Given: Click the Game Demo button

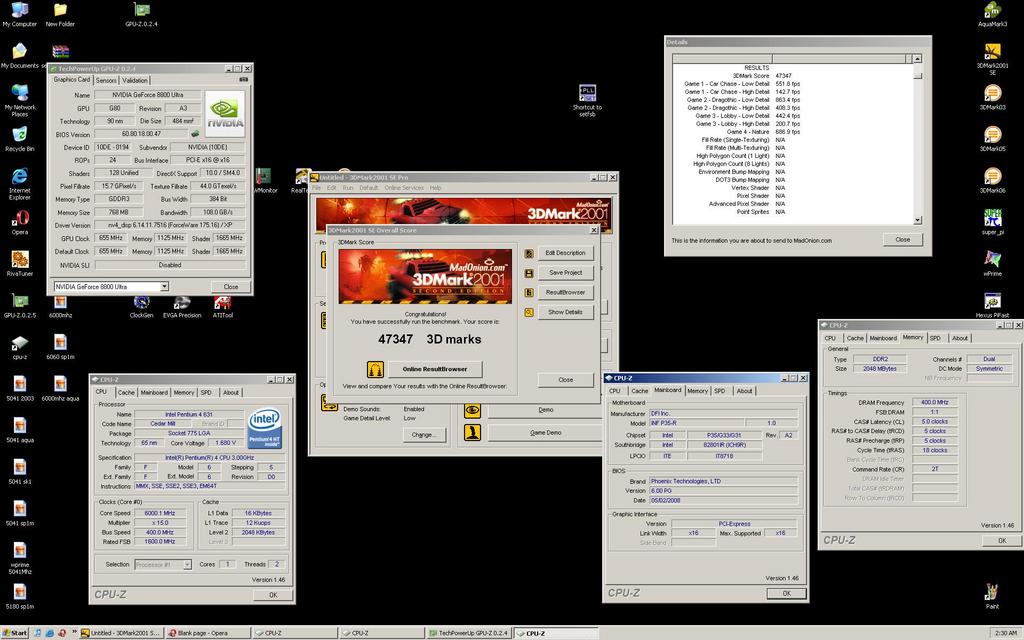Looking at the screenshot, I should (545, 432).
